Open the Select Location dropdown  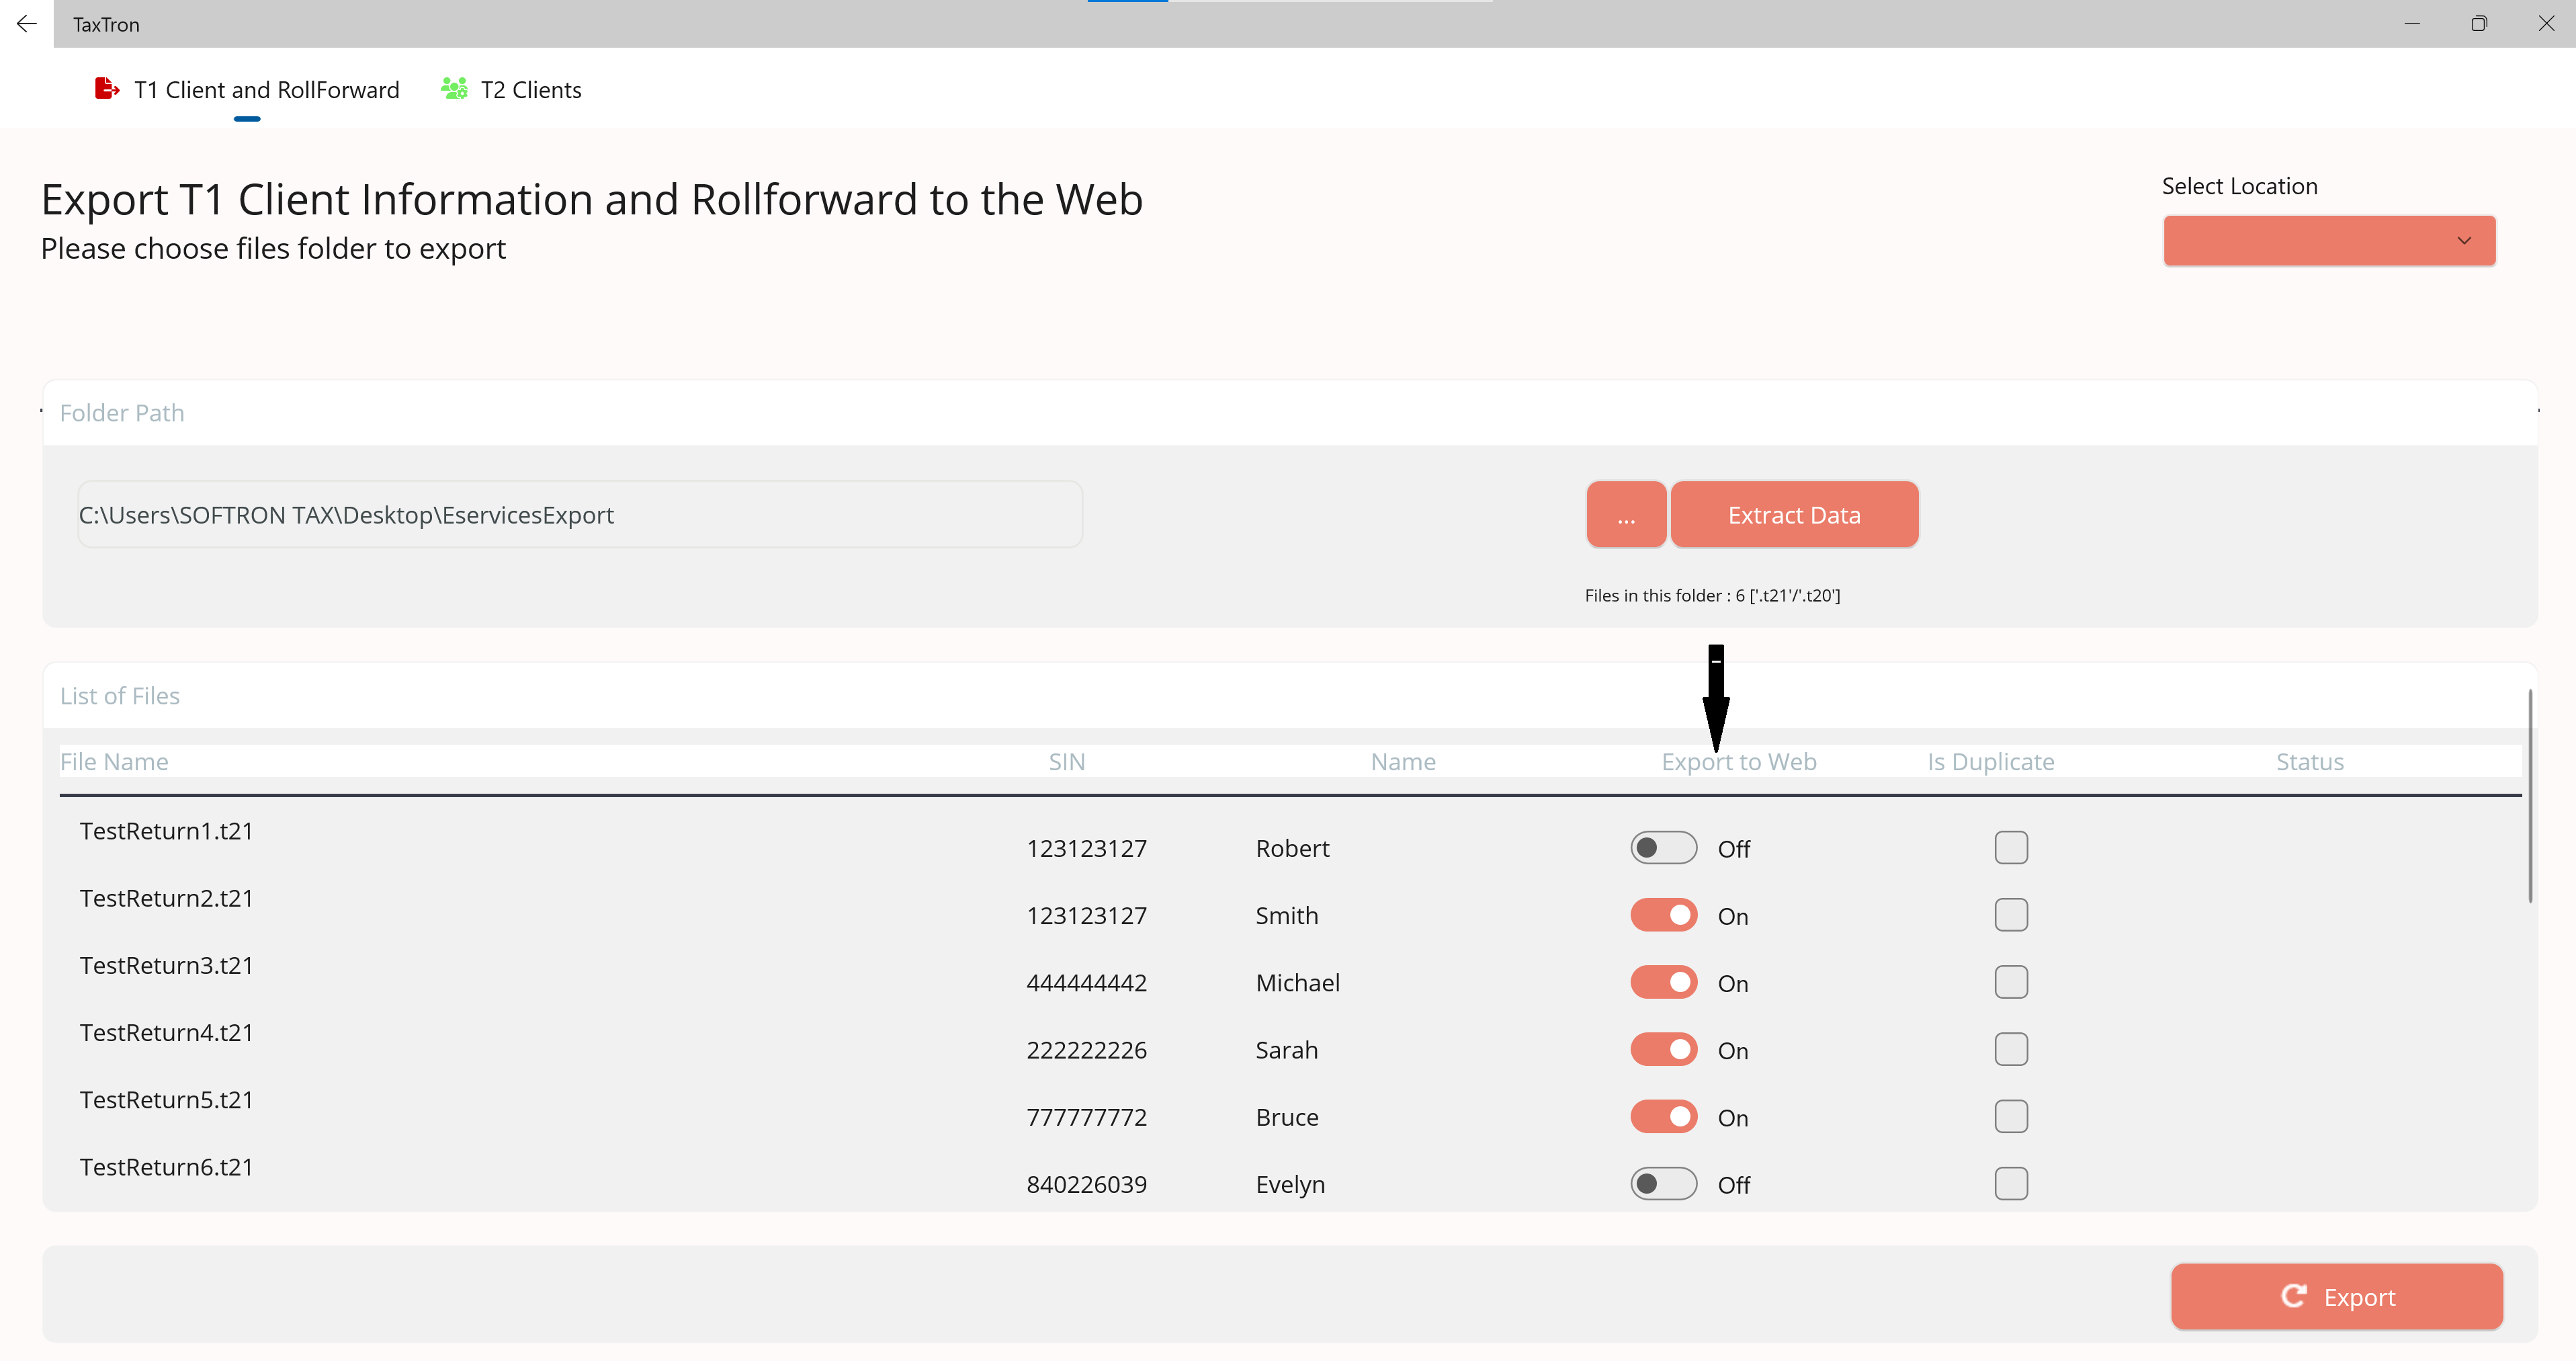2329,240
